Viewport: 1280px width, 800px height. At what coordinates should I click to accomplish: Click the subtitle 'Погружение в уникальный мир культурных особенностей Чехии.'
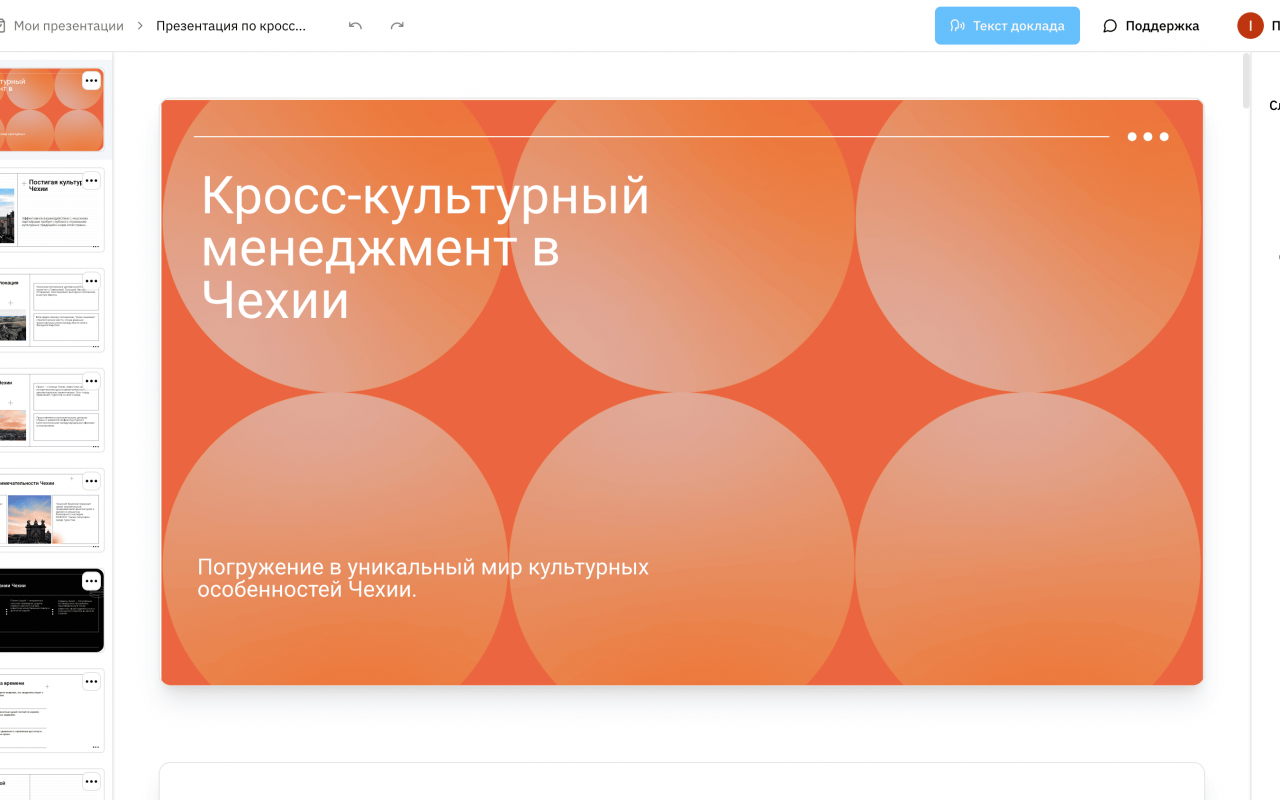point(423,578)
